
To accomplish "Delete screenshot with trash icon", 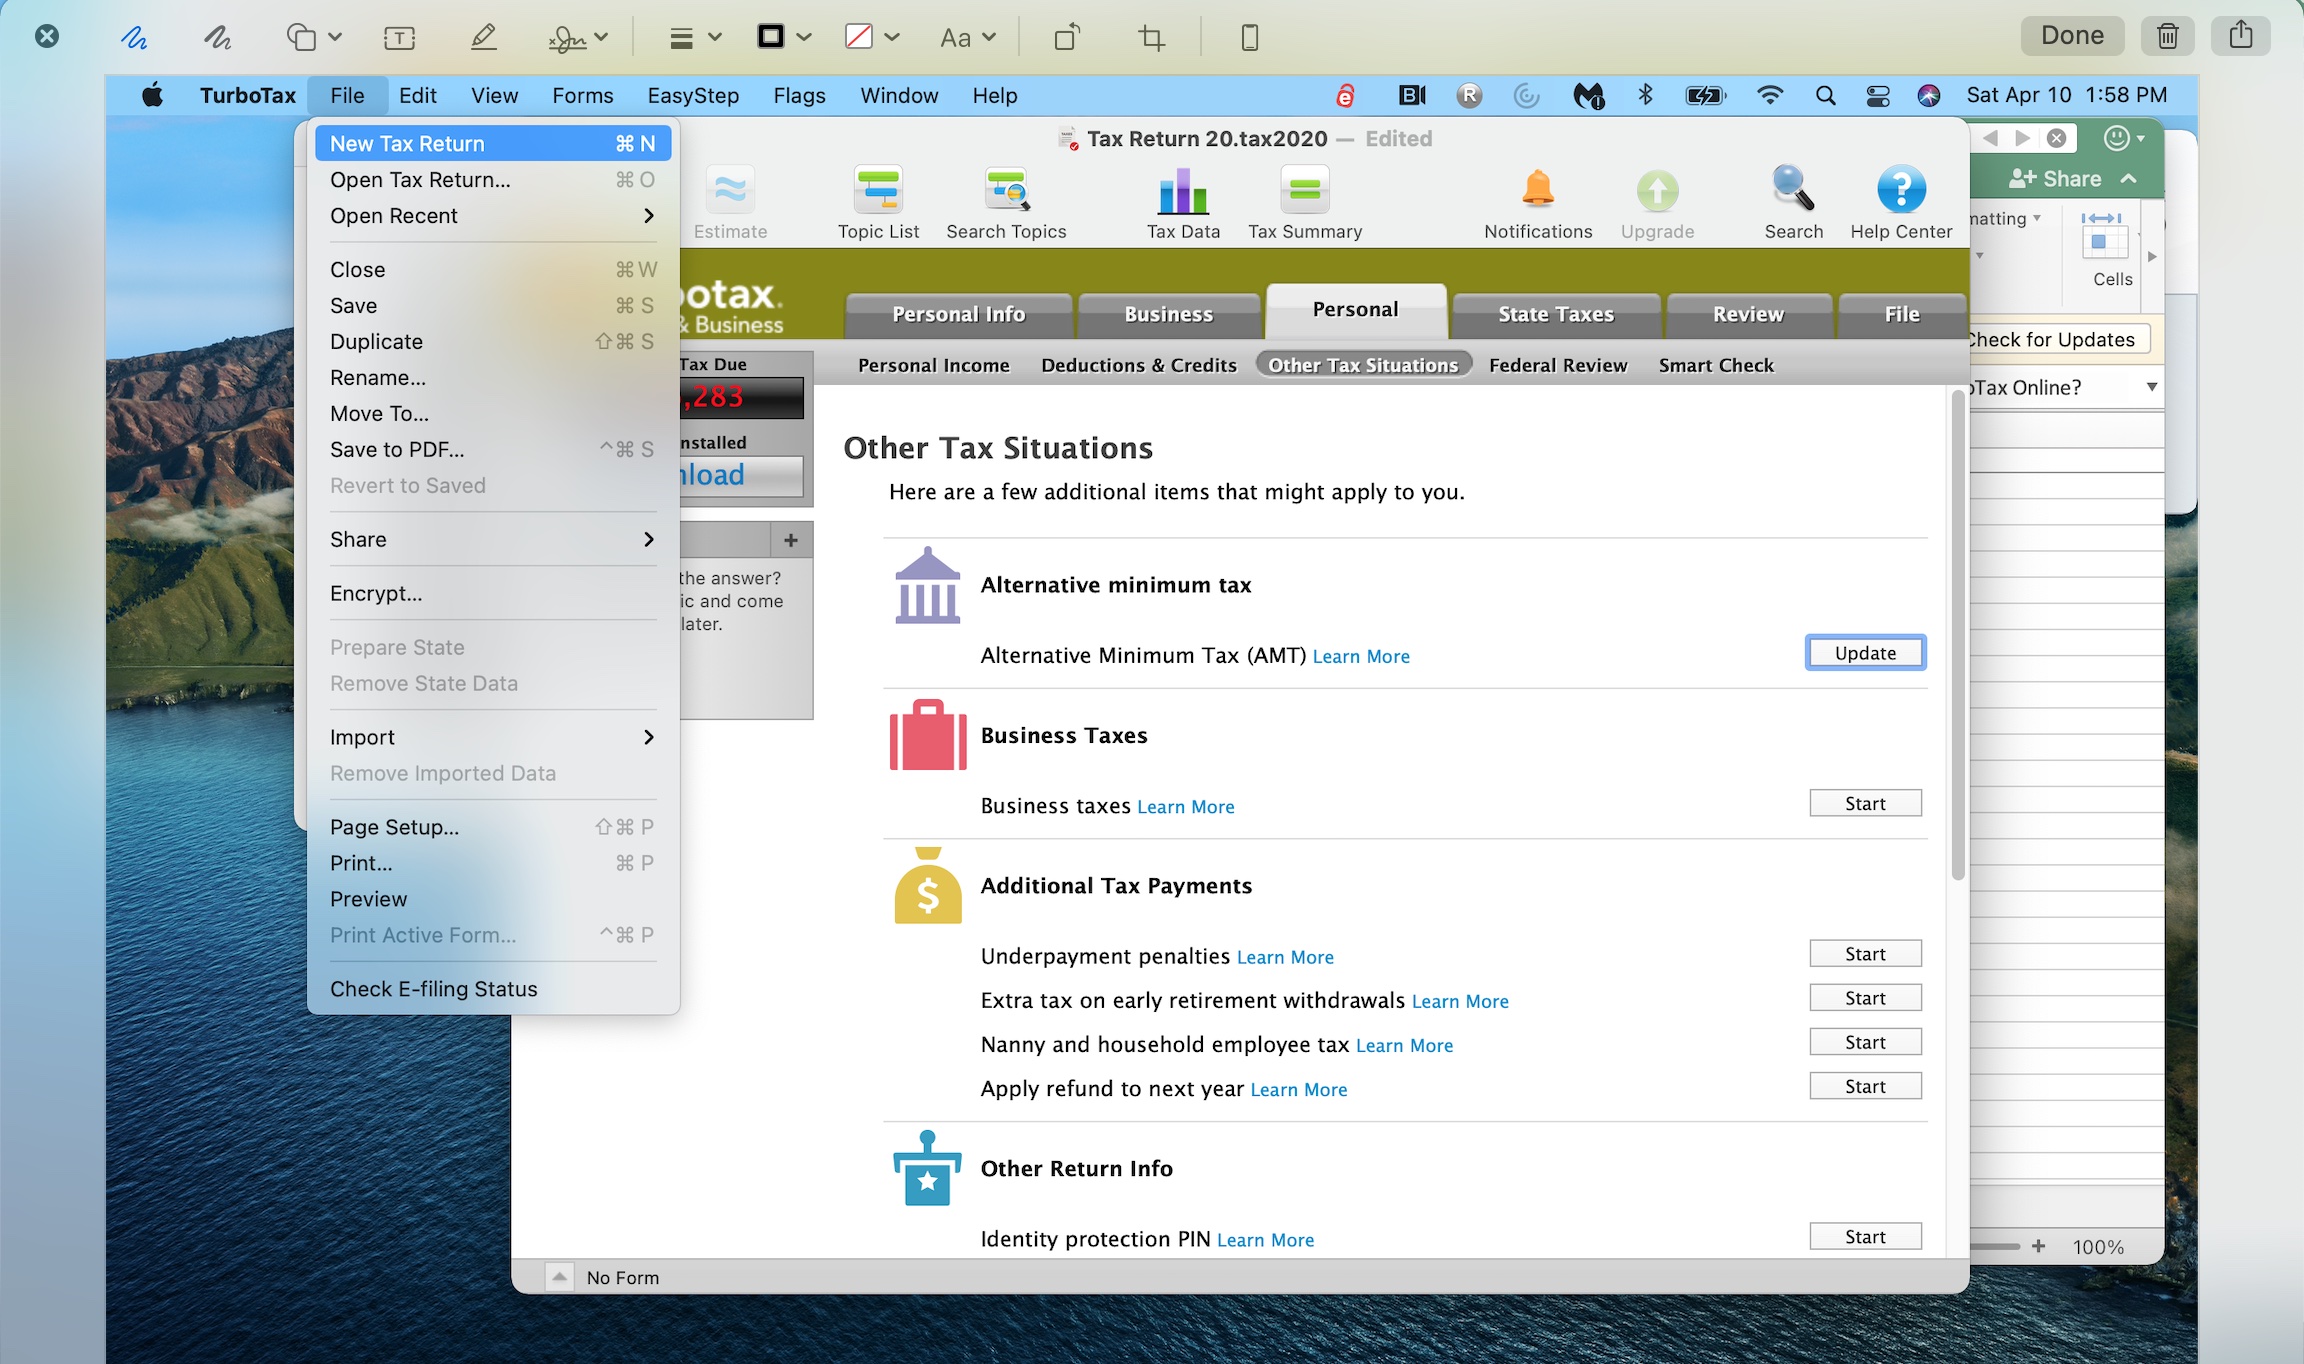I will pos(2167,36).
